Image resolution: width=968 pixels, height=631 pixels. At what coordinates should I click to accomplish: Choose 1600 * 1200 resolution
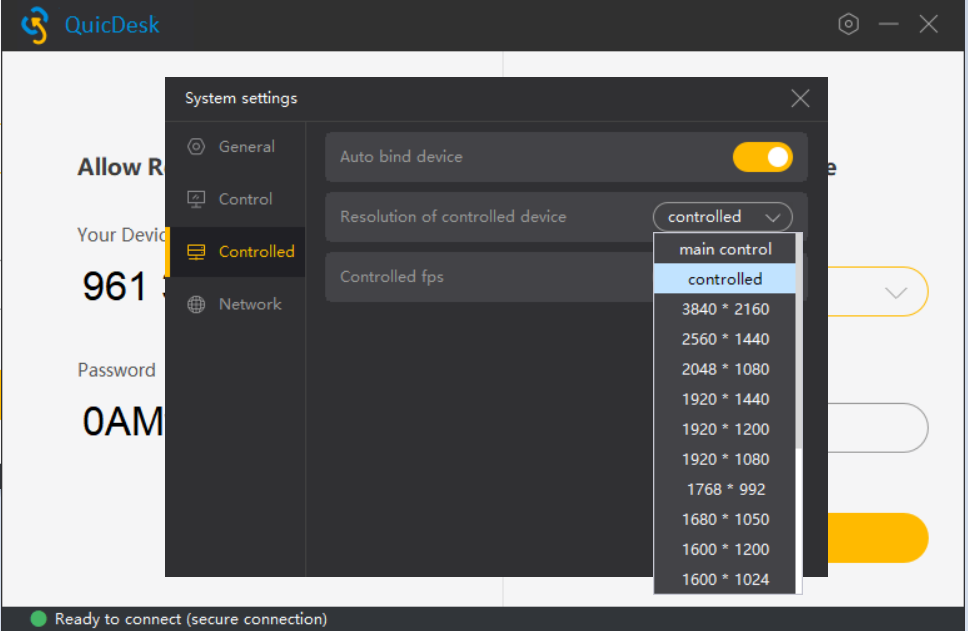[725, 550]
